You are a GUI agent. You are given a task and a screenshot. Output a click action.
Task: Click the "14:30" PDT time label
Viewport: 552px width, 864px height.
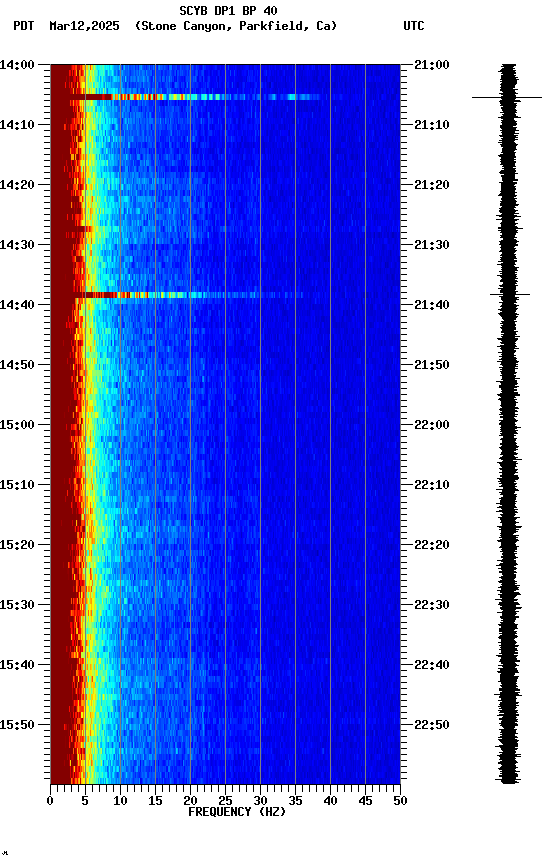[17, 245]
